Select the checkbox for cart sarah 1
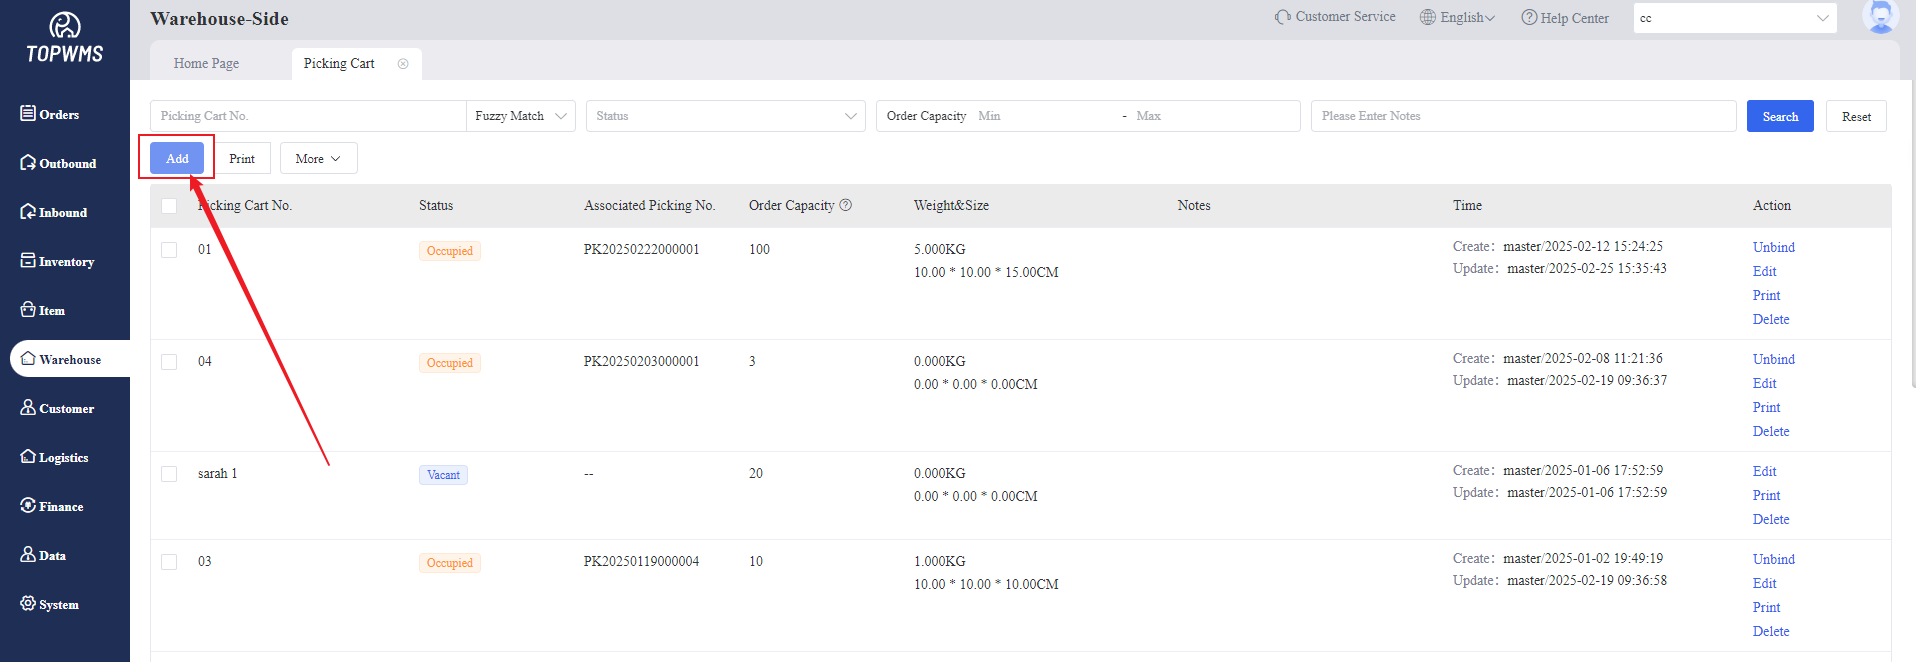 click(169, 474)
